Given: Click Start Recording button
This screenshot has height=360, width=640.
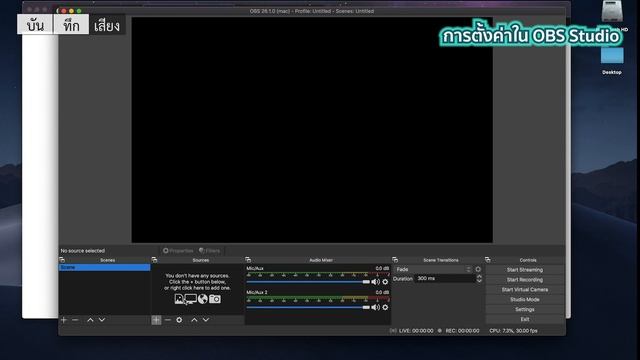Looking at the screenshot, I should point(525,280).
